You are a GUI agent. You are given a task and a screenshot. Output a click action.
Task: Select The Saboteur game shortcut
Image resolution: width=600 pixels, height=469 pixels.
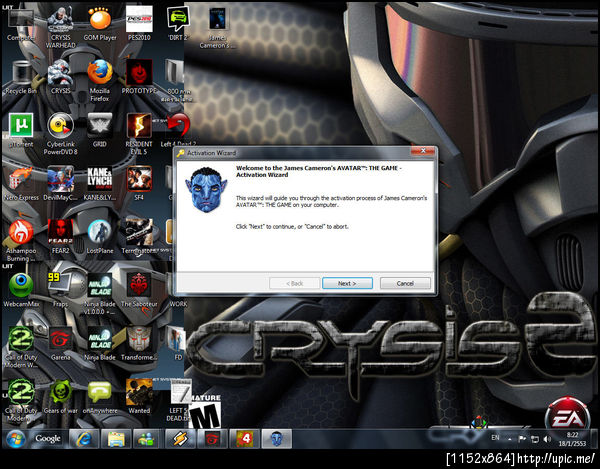click(139, 290)
